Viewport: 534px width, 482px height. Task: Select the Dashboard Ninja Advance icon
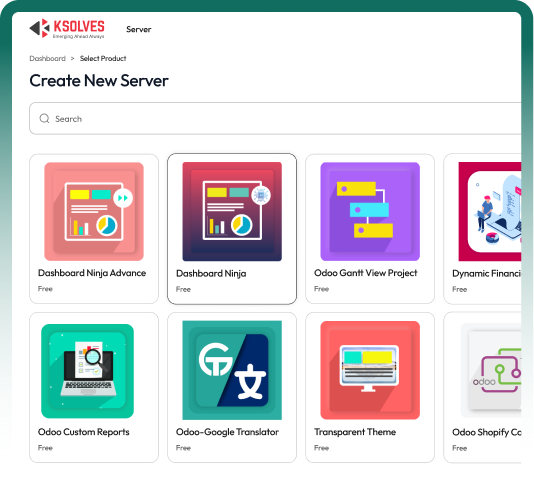[94, 212]
